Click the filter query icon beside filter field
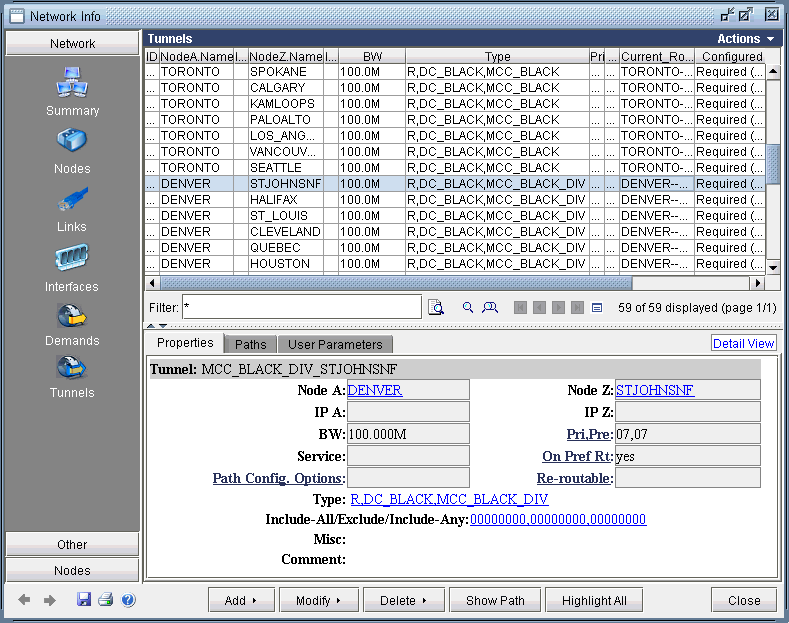 click(x=436, y=307)
